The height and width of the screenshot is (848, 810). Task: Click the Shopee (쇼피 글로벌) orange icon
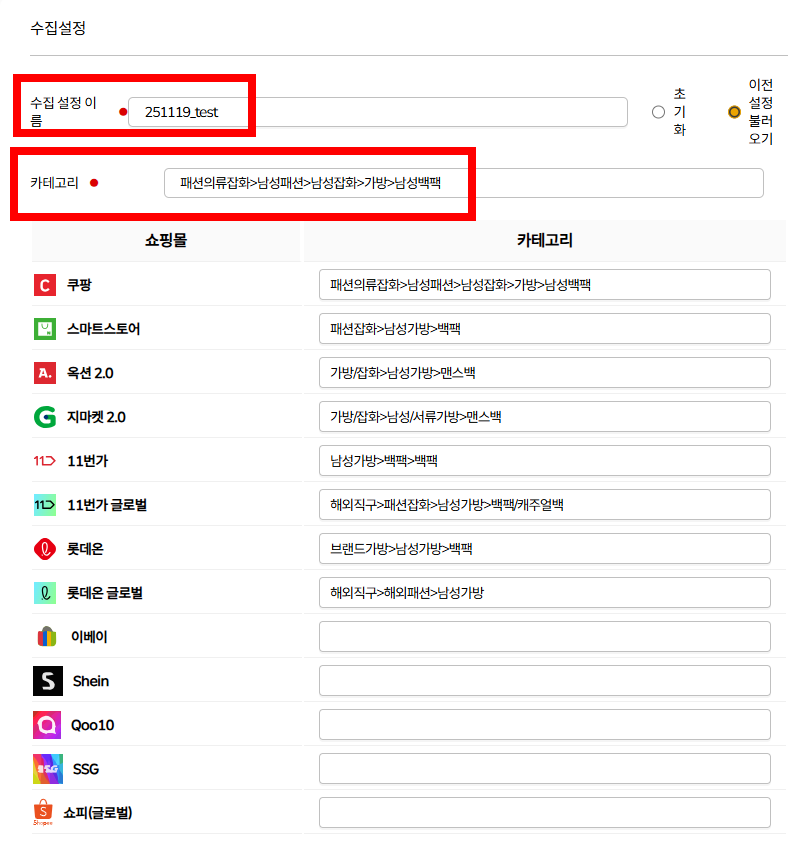(x=43, y=812)
